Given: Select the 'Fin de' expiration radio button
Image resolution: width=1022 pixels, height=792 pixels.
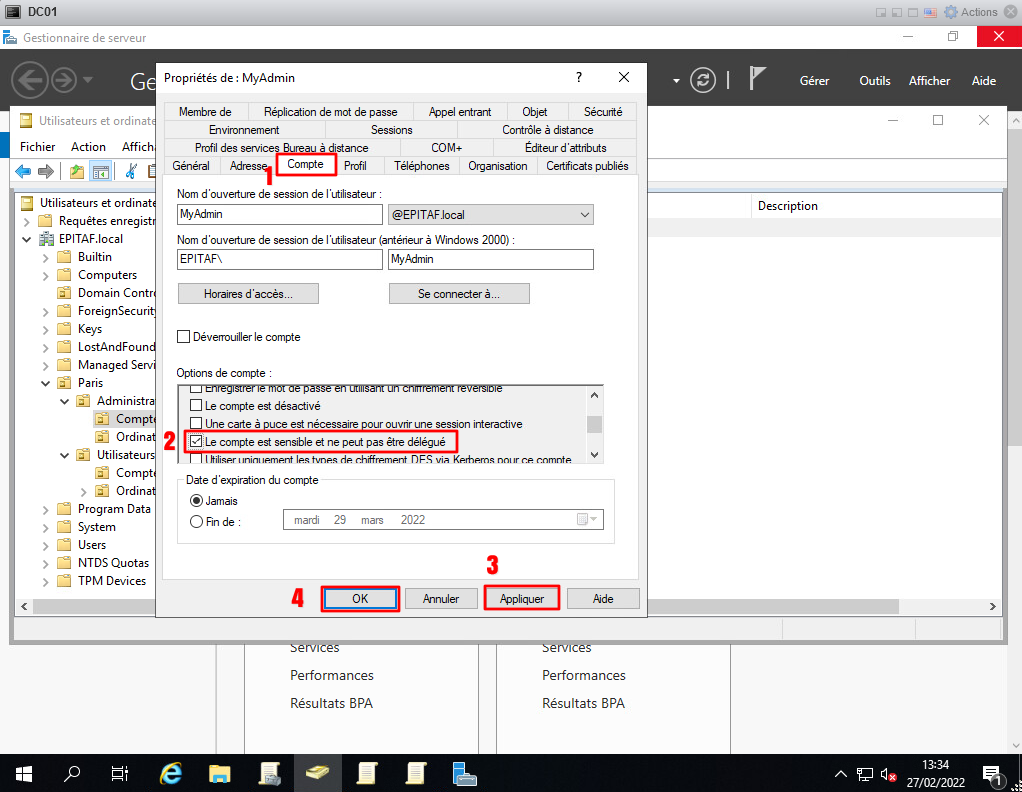Looking at the screenshot, I should (x=196, y=520).
